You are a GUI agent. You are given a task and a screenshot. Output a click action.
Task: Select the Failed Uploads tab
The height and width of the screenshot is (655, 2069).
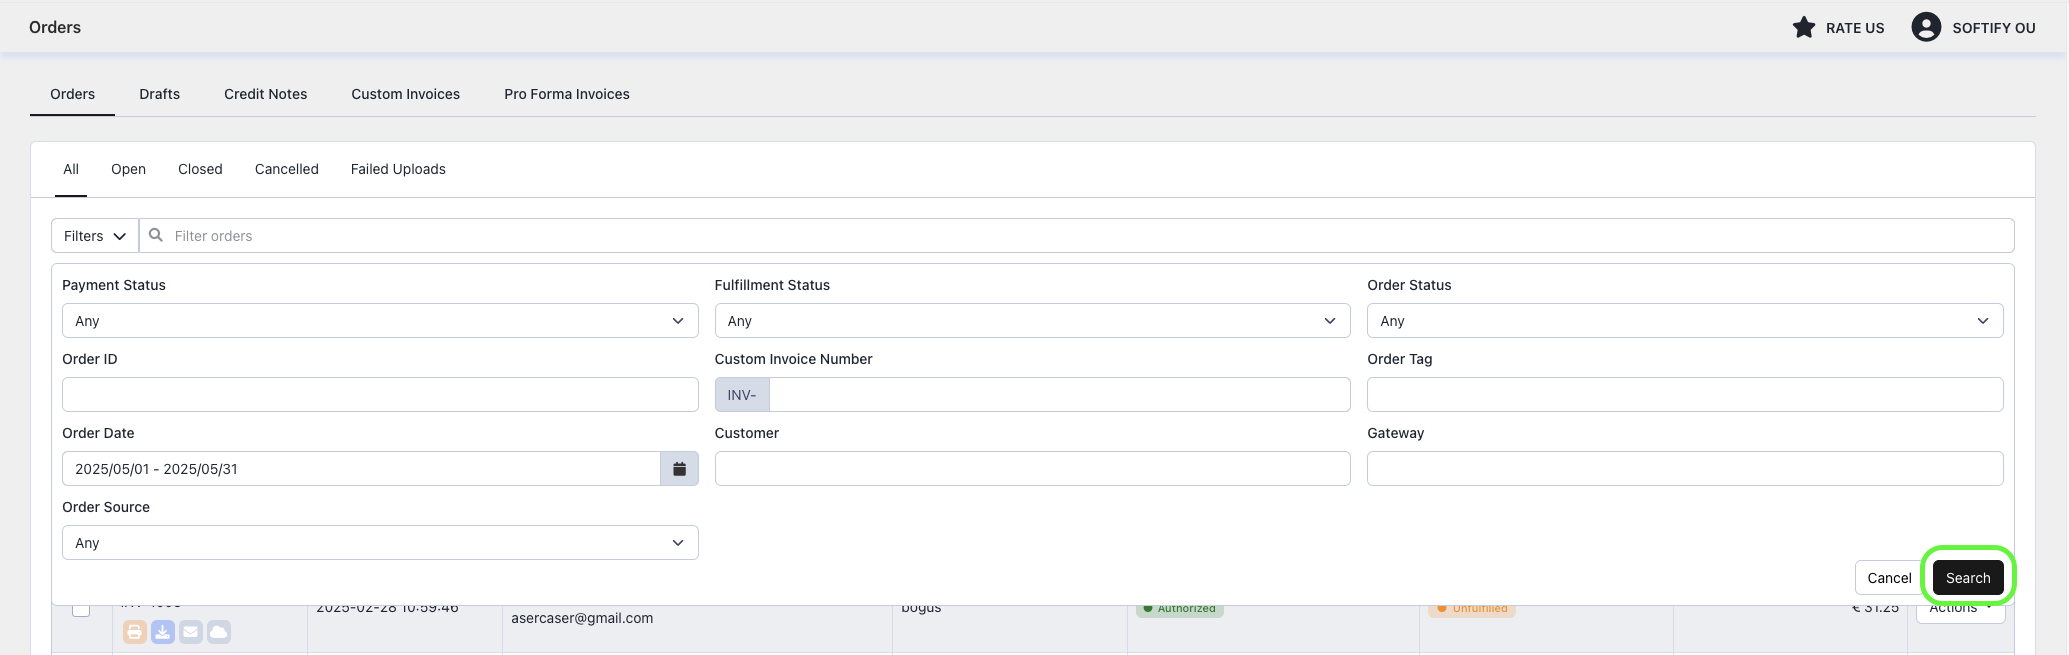(398, 169)
